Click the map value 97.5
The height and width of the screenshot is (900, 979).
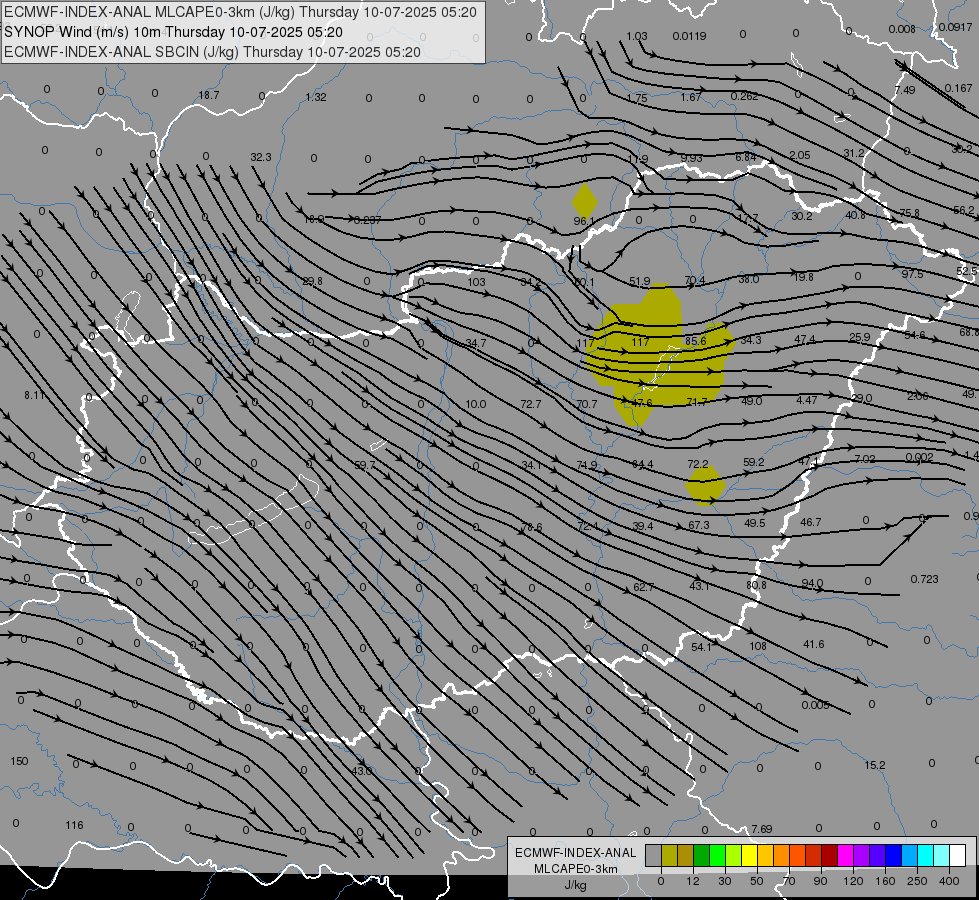pos(912,274)
